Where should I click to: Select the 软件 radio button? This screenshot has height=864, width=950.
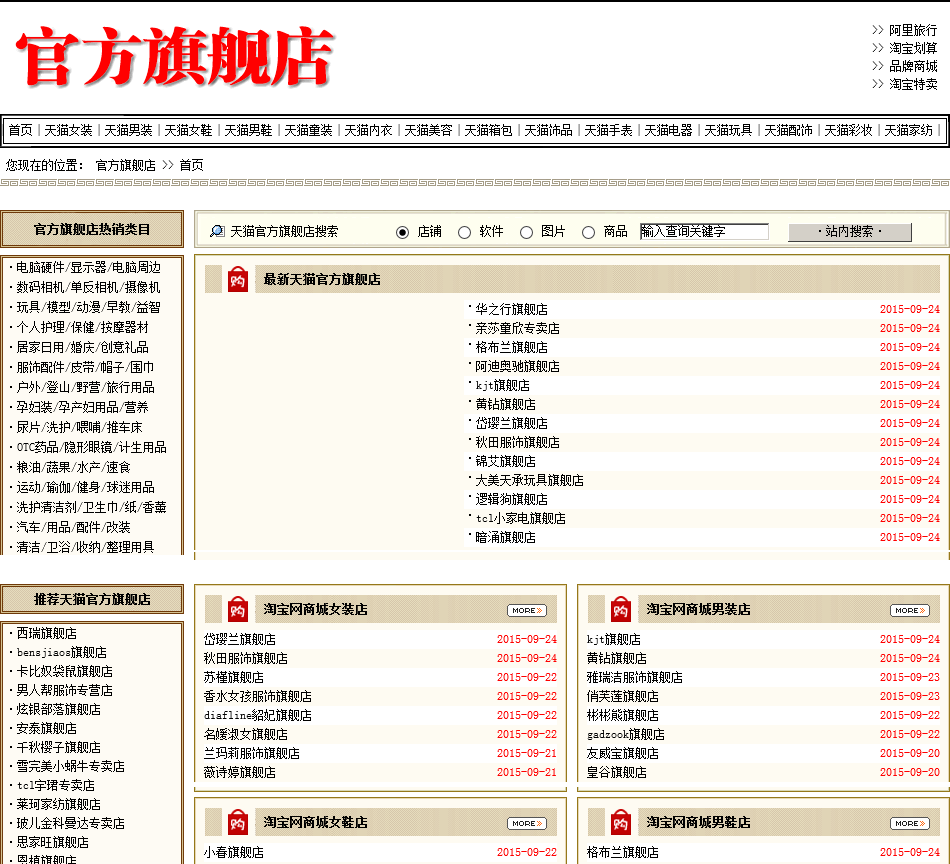coord(464,232)
